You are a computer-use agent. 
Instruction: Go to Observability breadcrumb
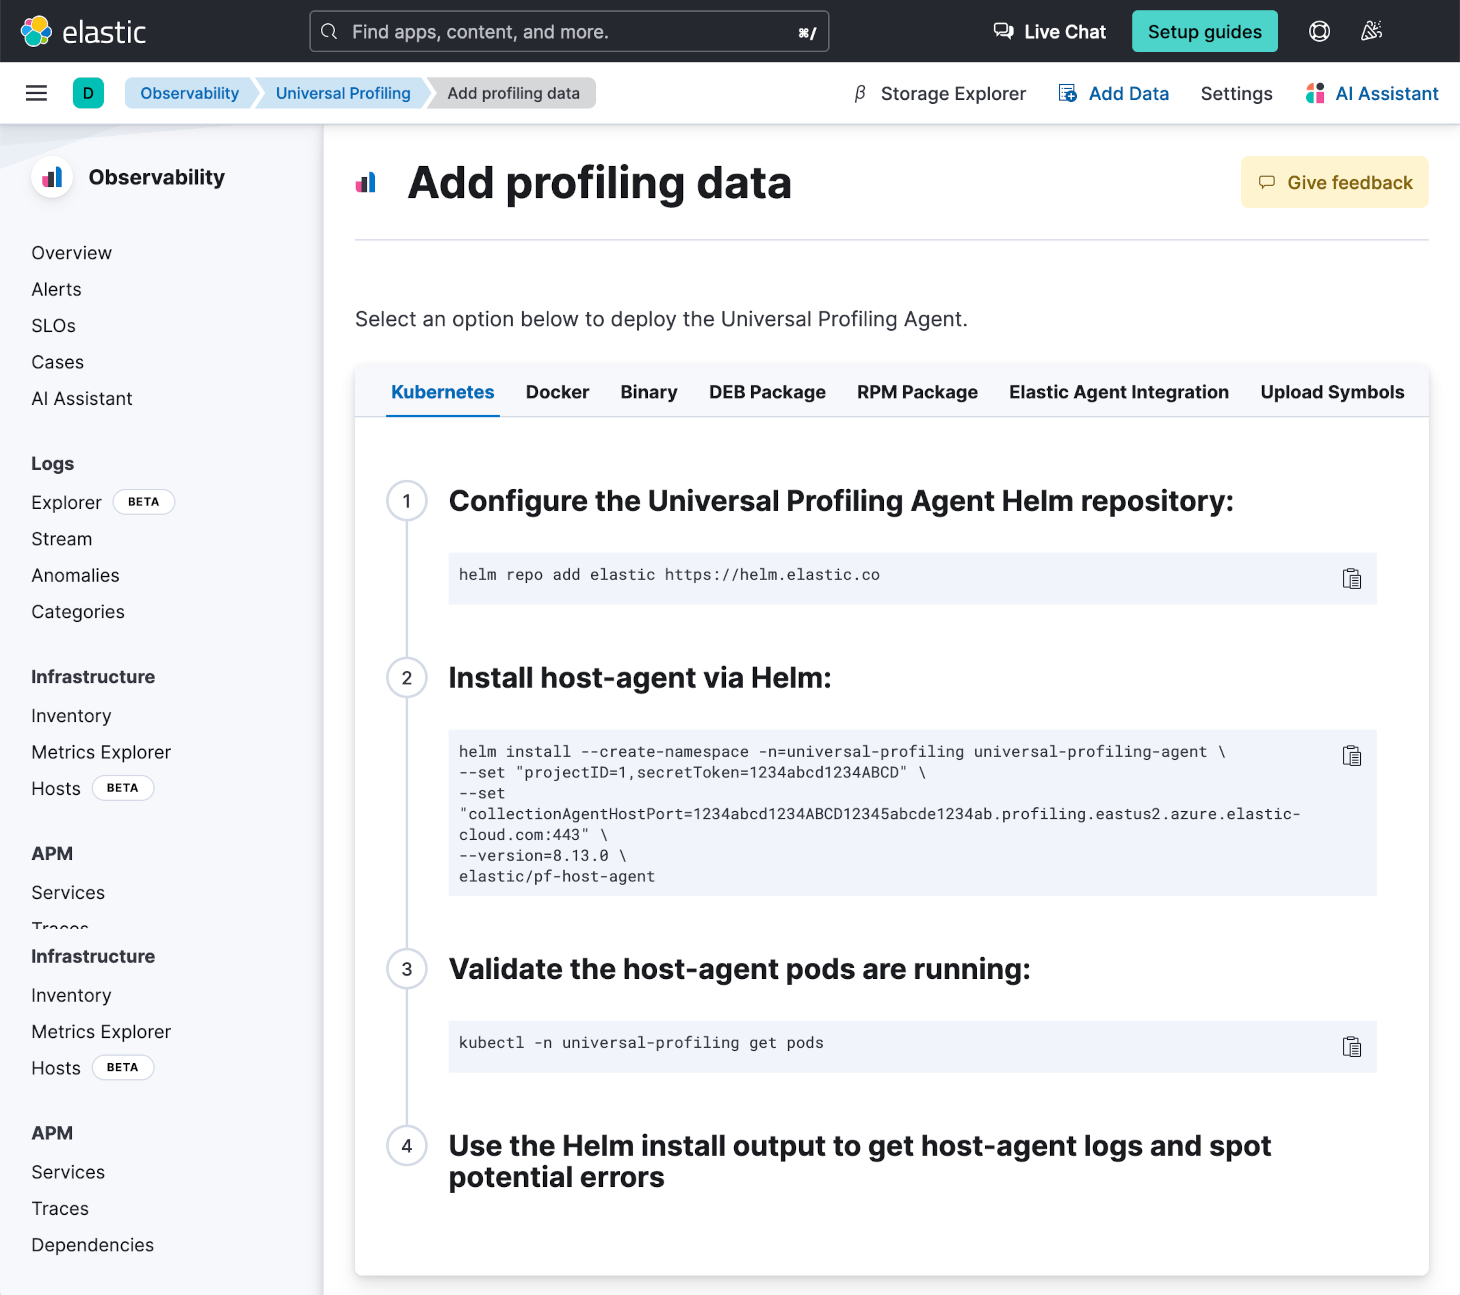[189, 93]
